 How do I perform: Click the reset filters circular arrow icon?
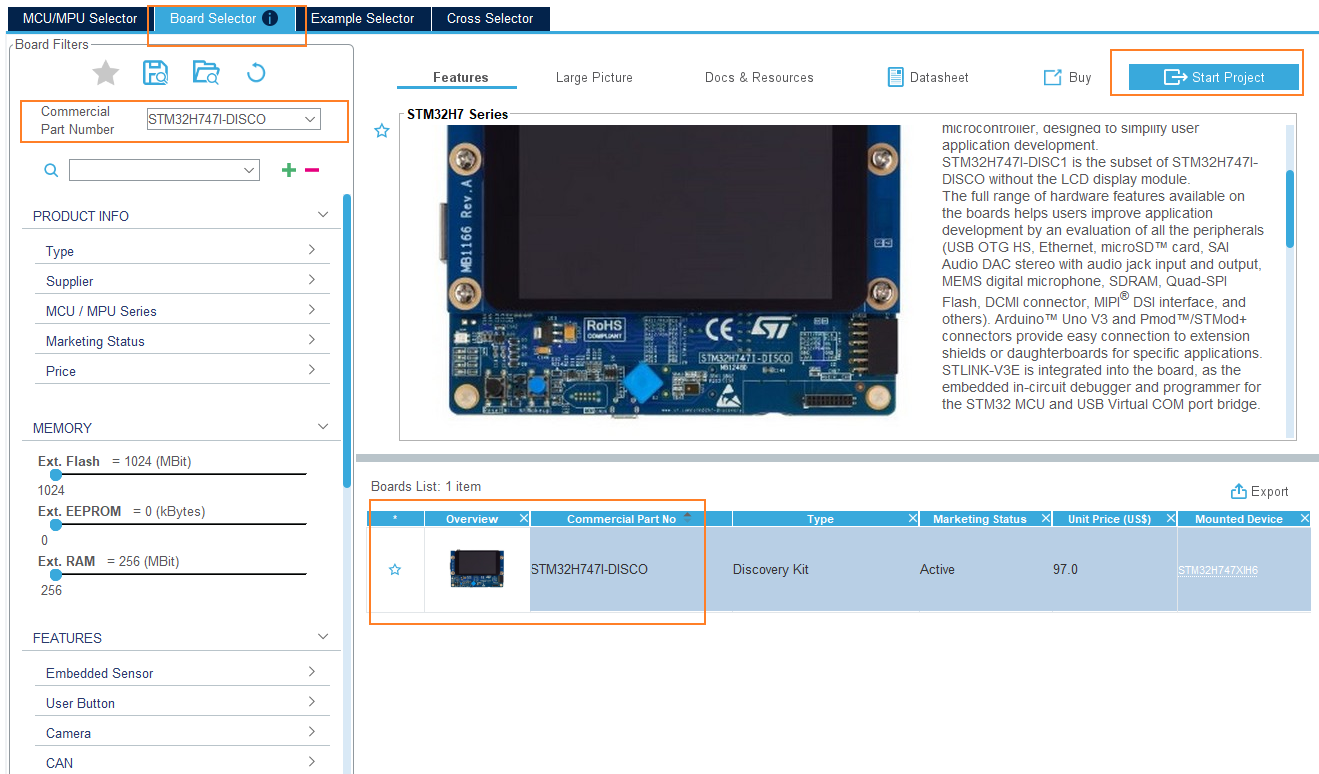[x=256, y=72]
